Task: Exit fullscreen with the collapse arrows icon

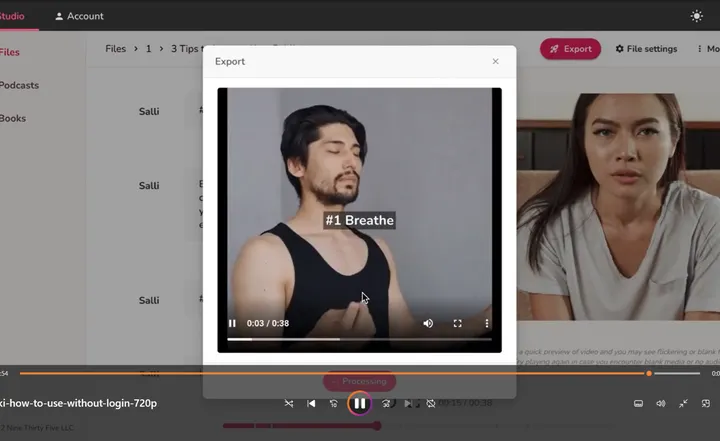Action: tap(683, 403)
